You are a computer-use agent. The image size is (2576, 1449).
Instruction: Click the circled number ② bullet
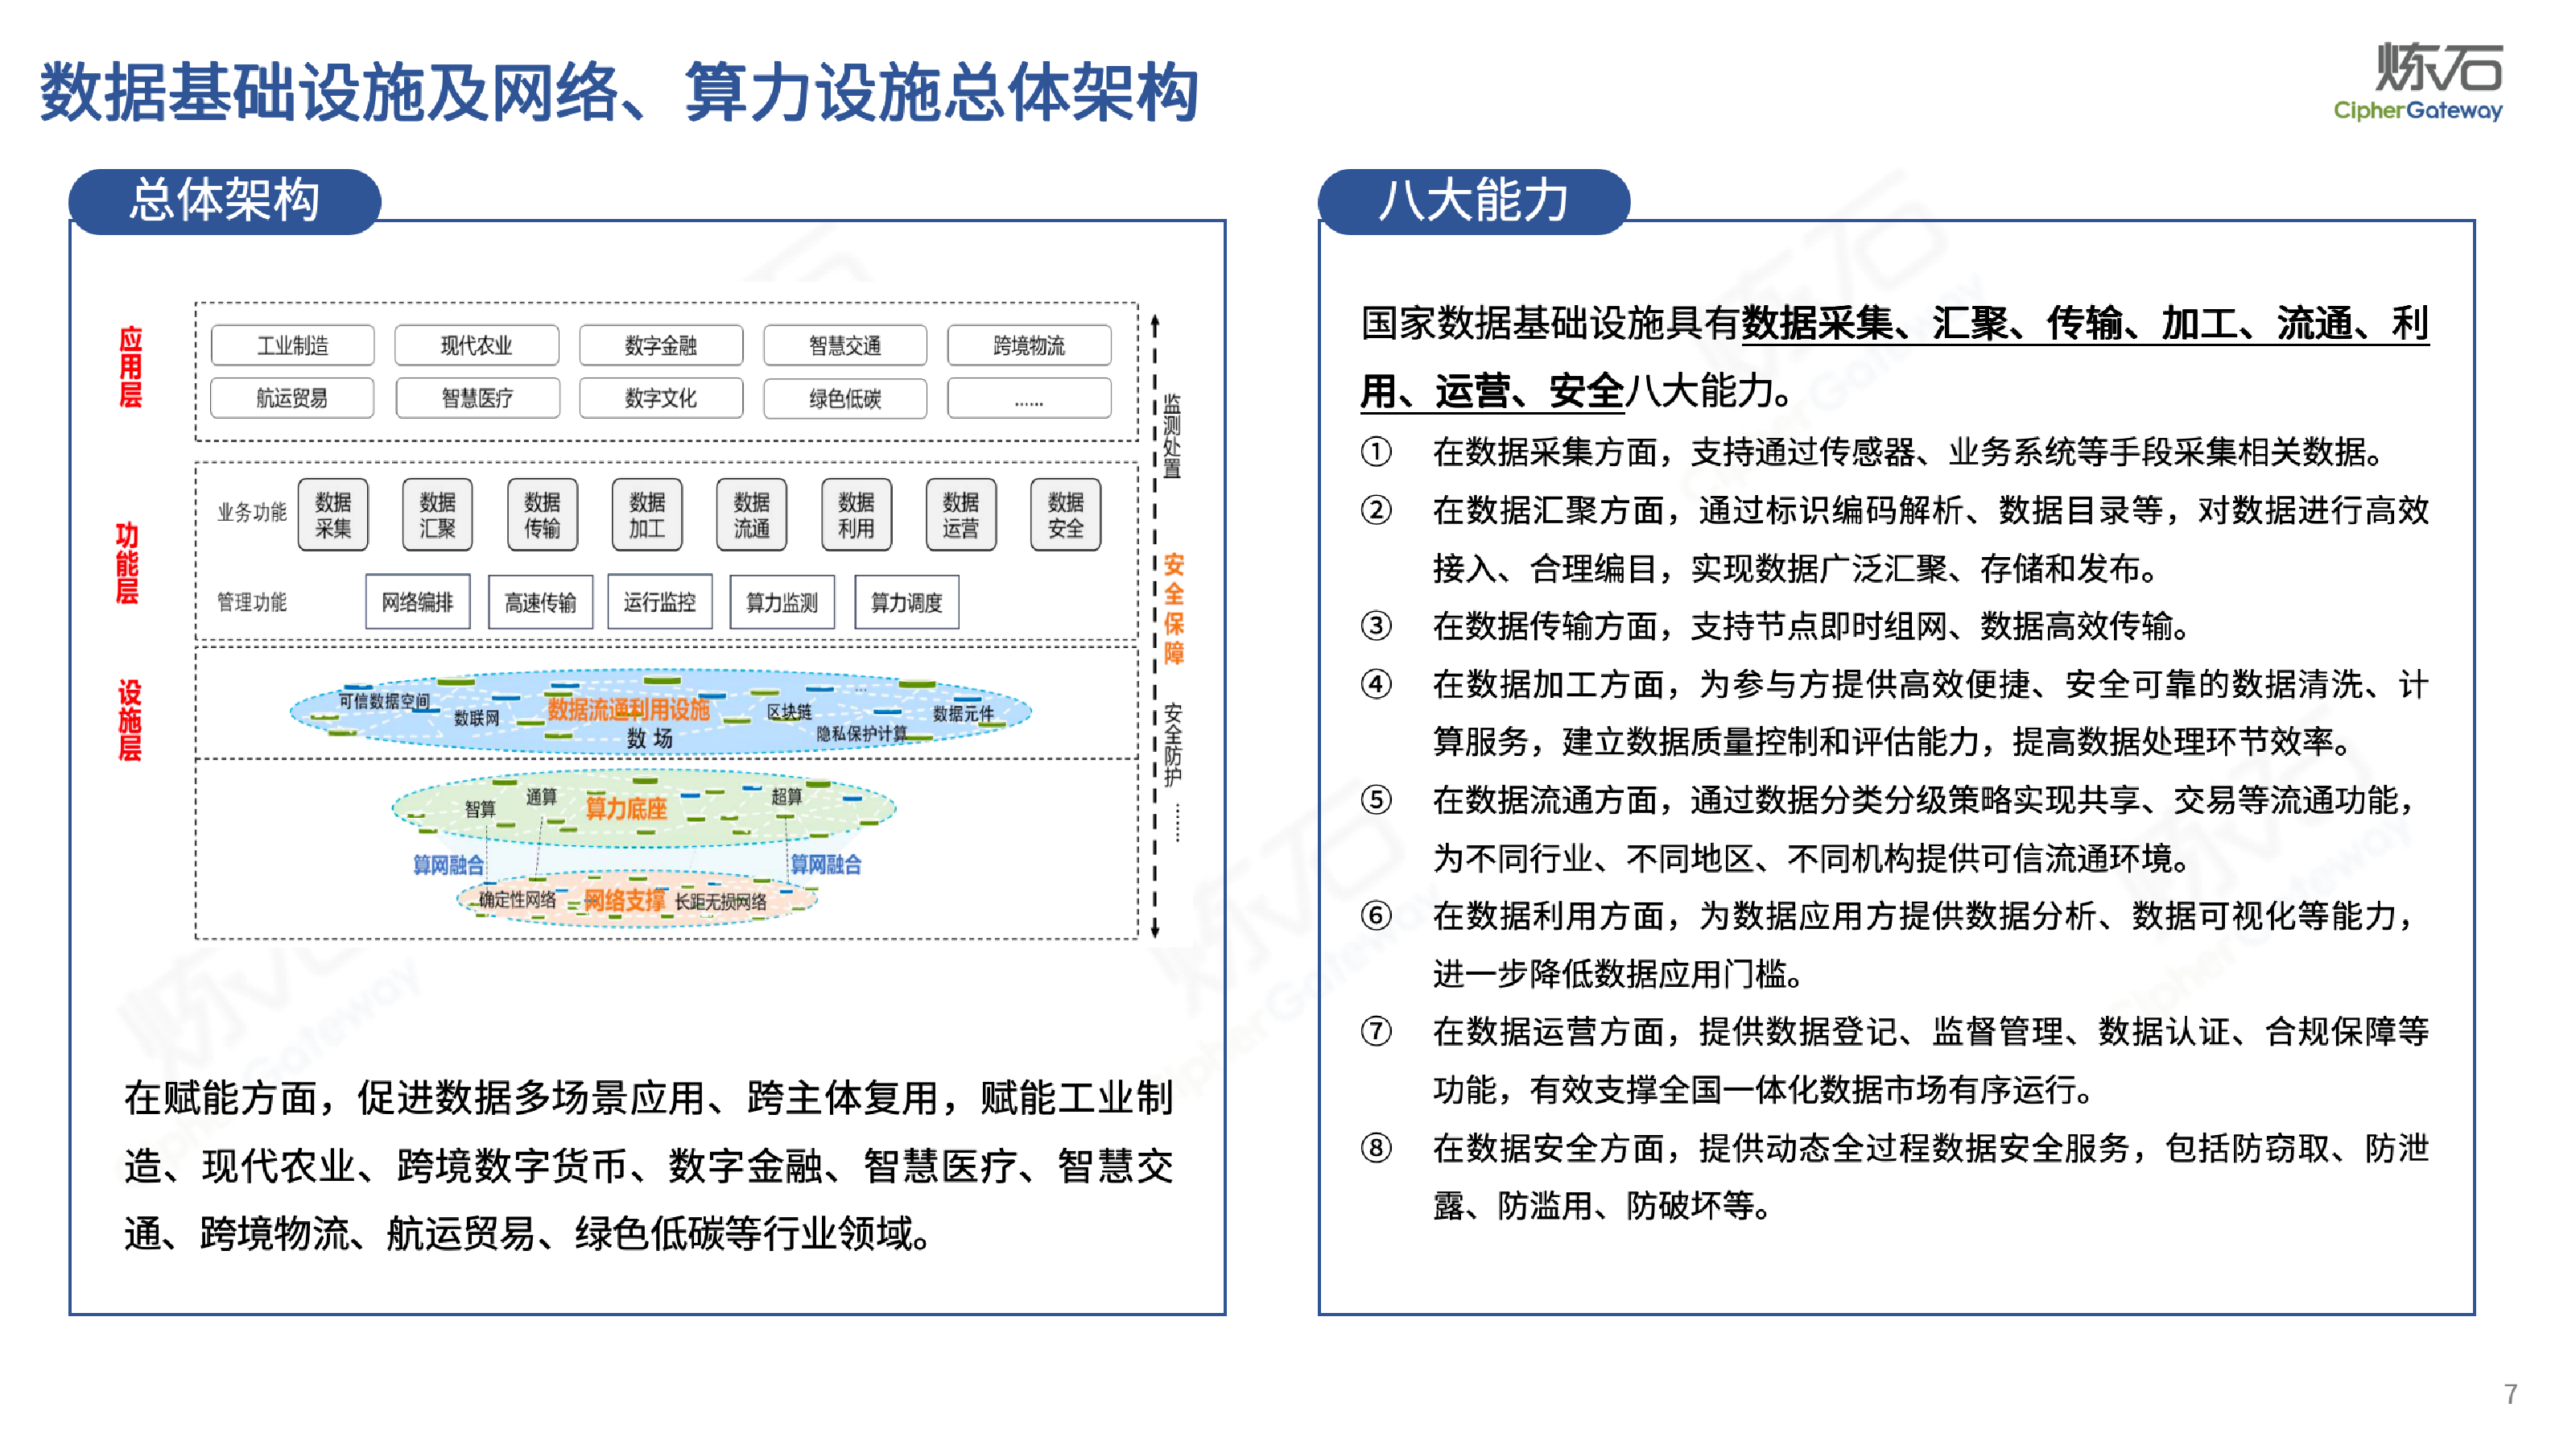point(1376,510)
